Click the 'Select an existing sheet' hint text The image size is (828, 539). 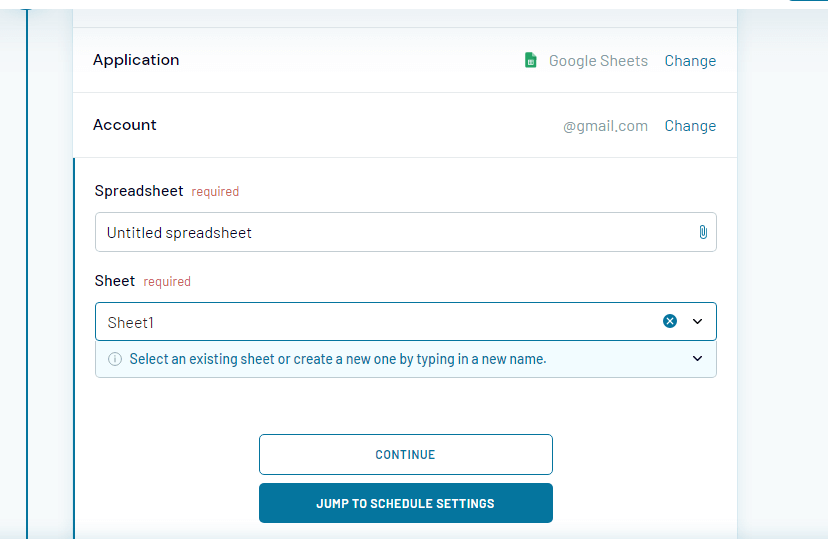(338, 359)
